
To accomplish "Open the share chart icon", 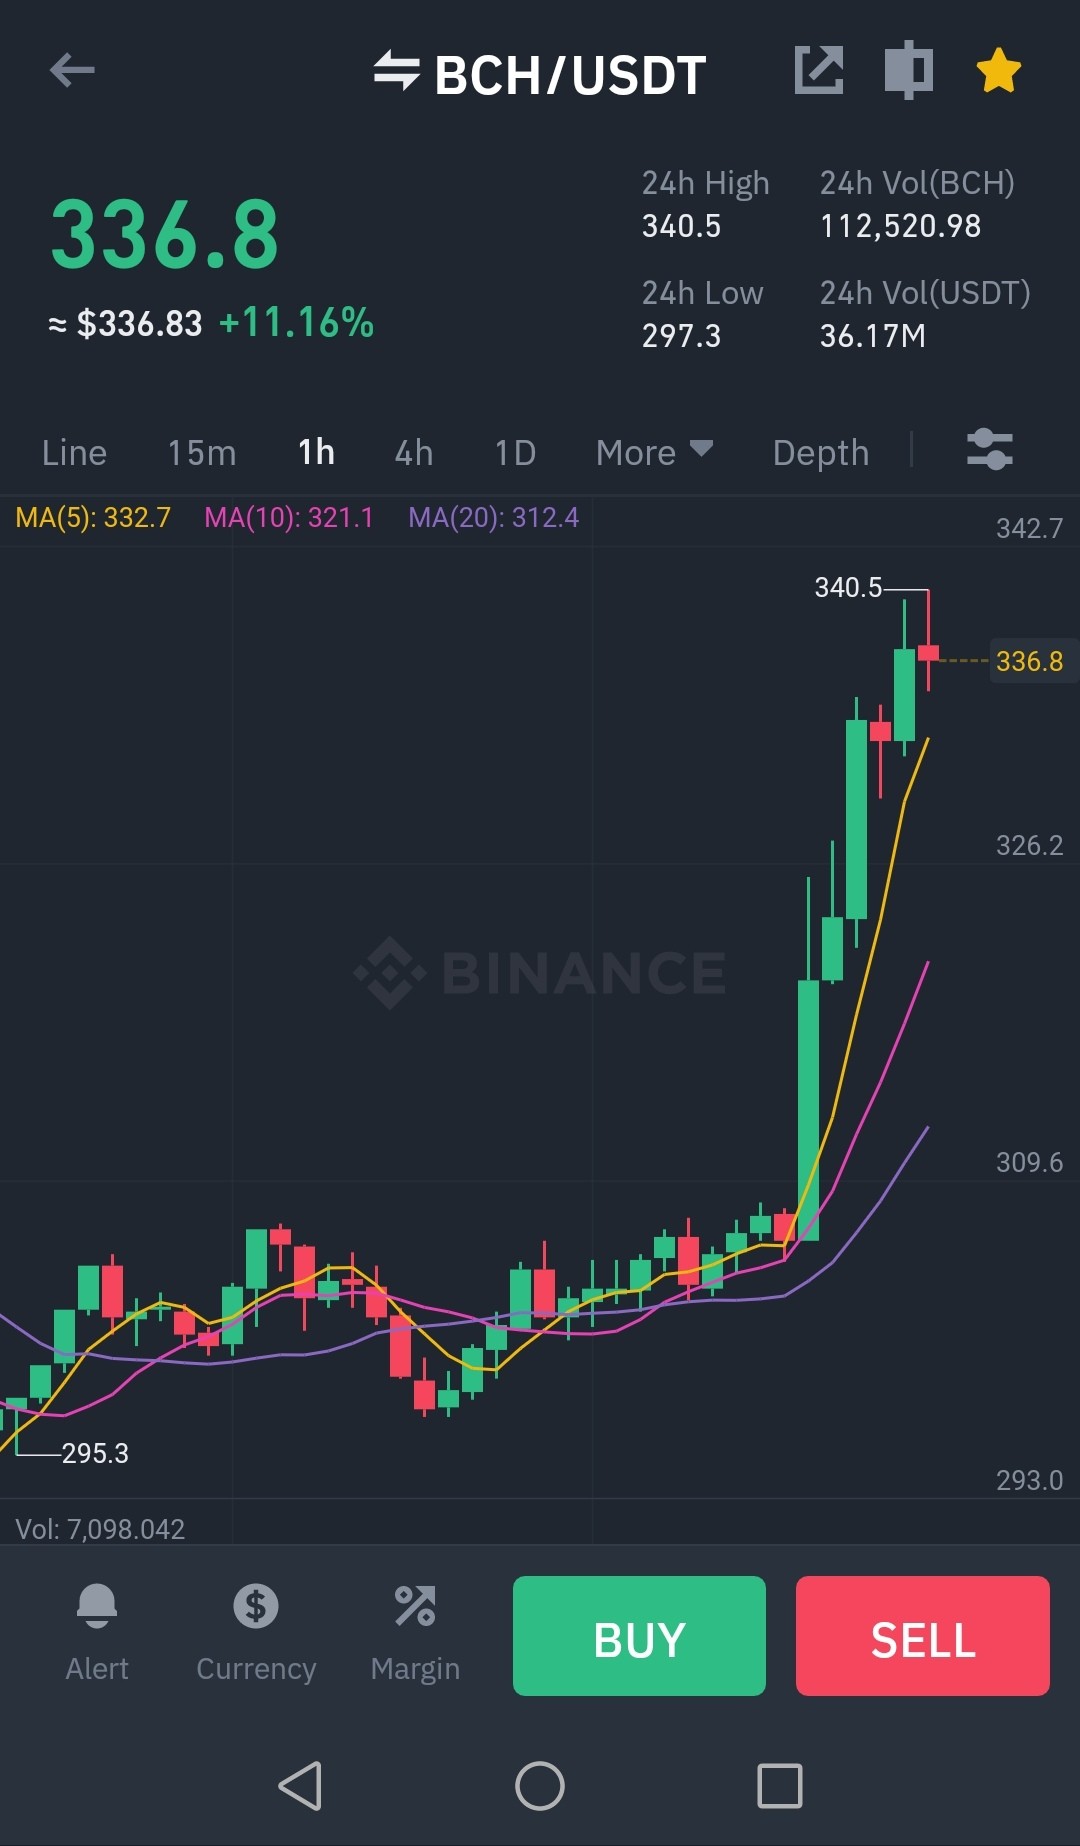I will click(x=819, y=70).
